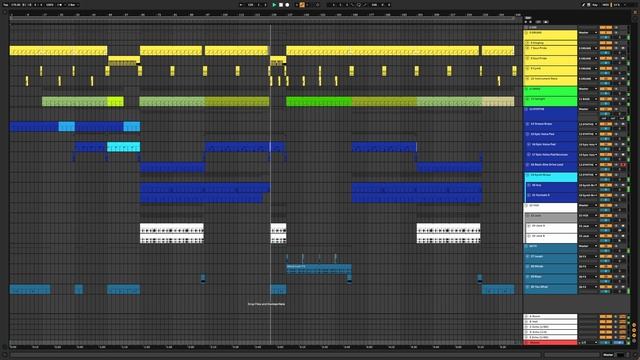Open output routing dropdown of 4 Melodic
This screenshot has width=640, height=360.
588,33
